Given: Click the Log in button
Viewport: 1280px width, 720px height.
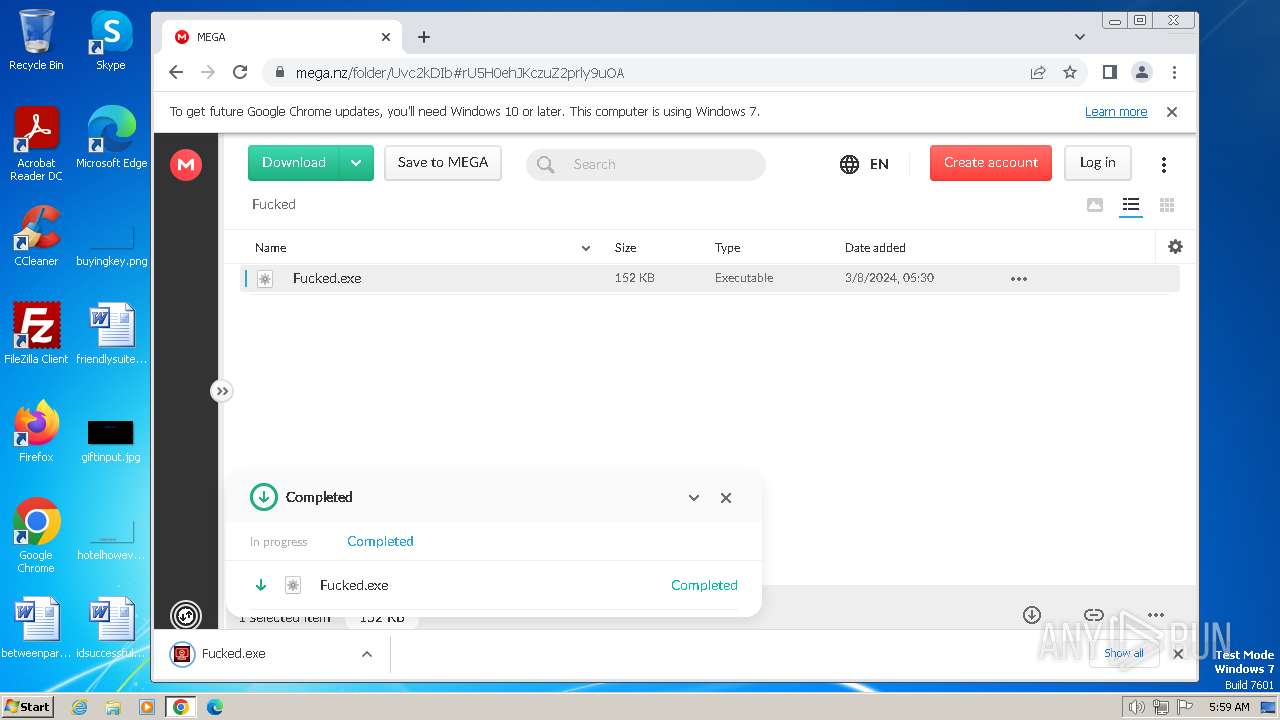Looking at the screenshot, I should tap(1097, 163).
